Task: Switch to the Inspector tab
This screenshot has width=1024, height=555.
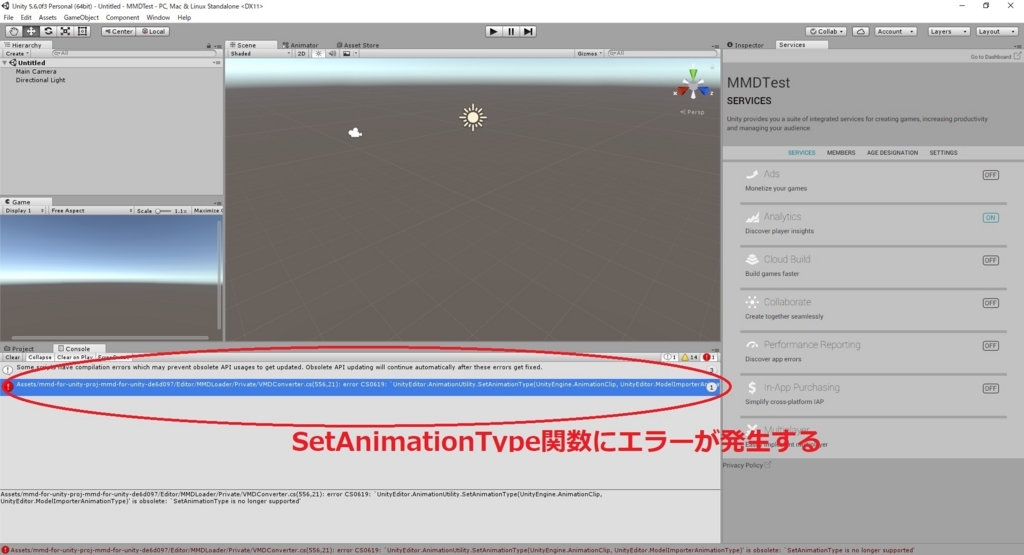Action: coord(745,45)
